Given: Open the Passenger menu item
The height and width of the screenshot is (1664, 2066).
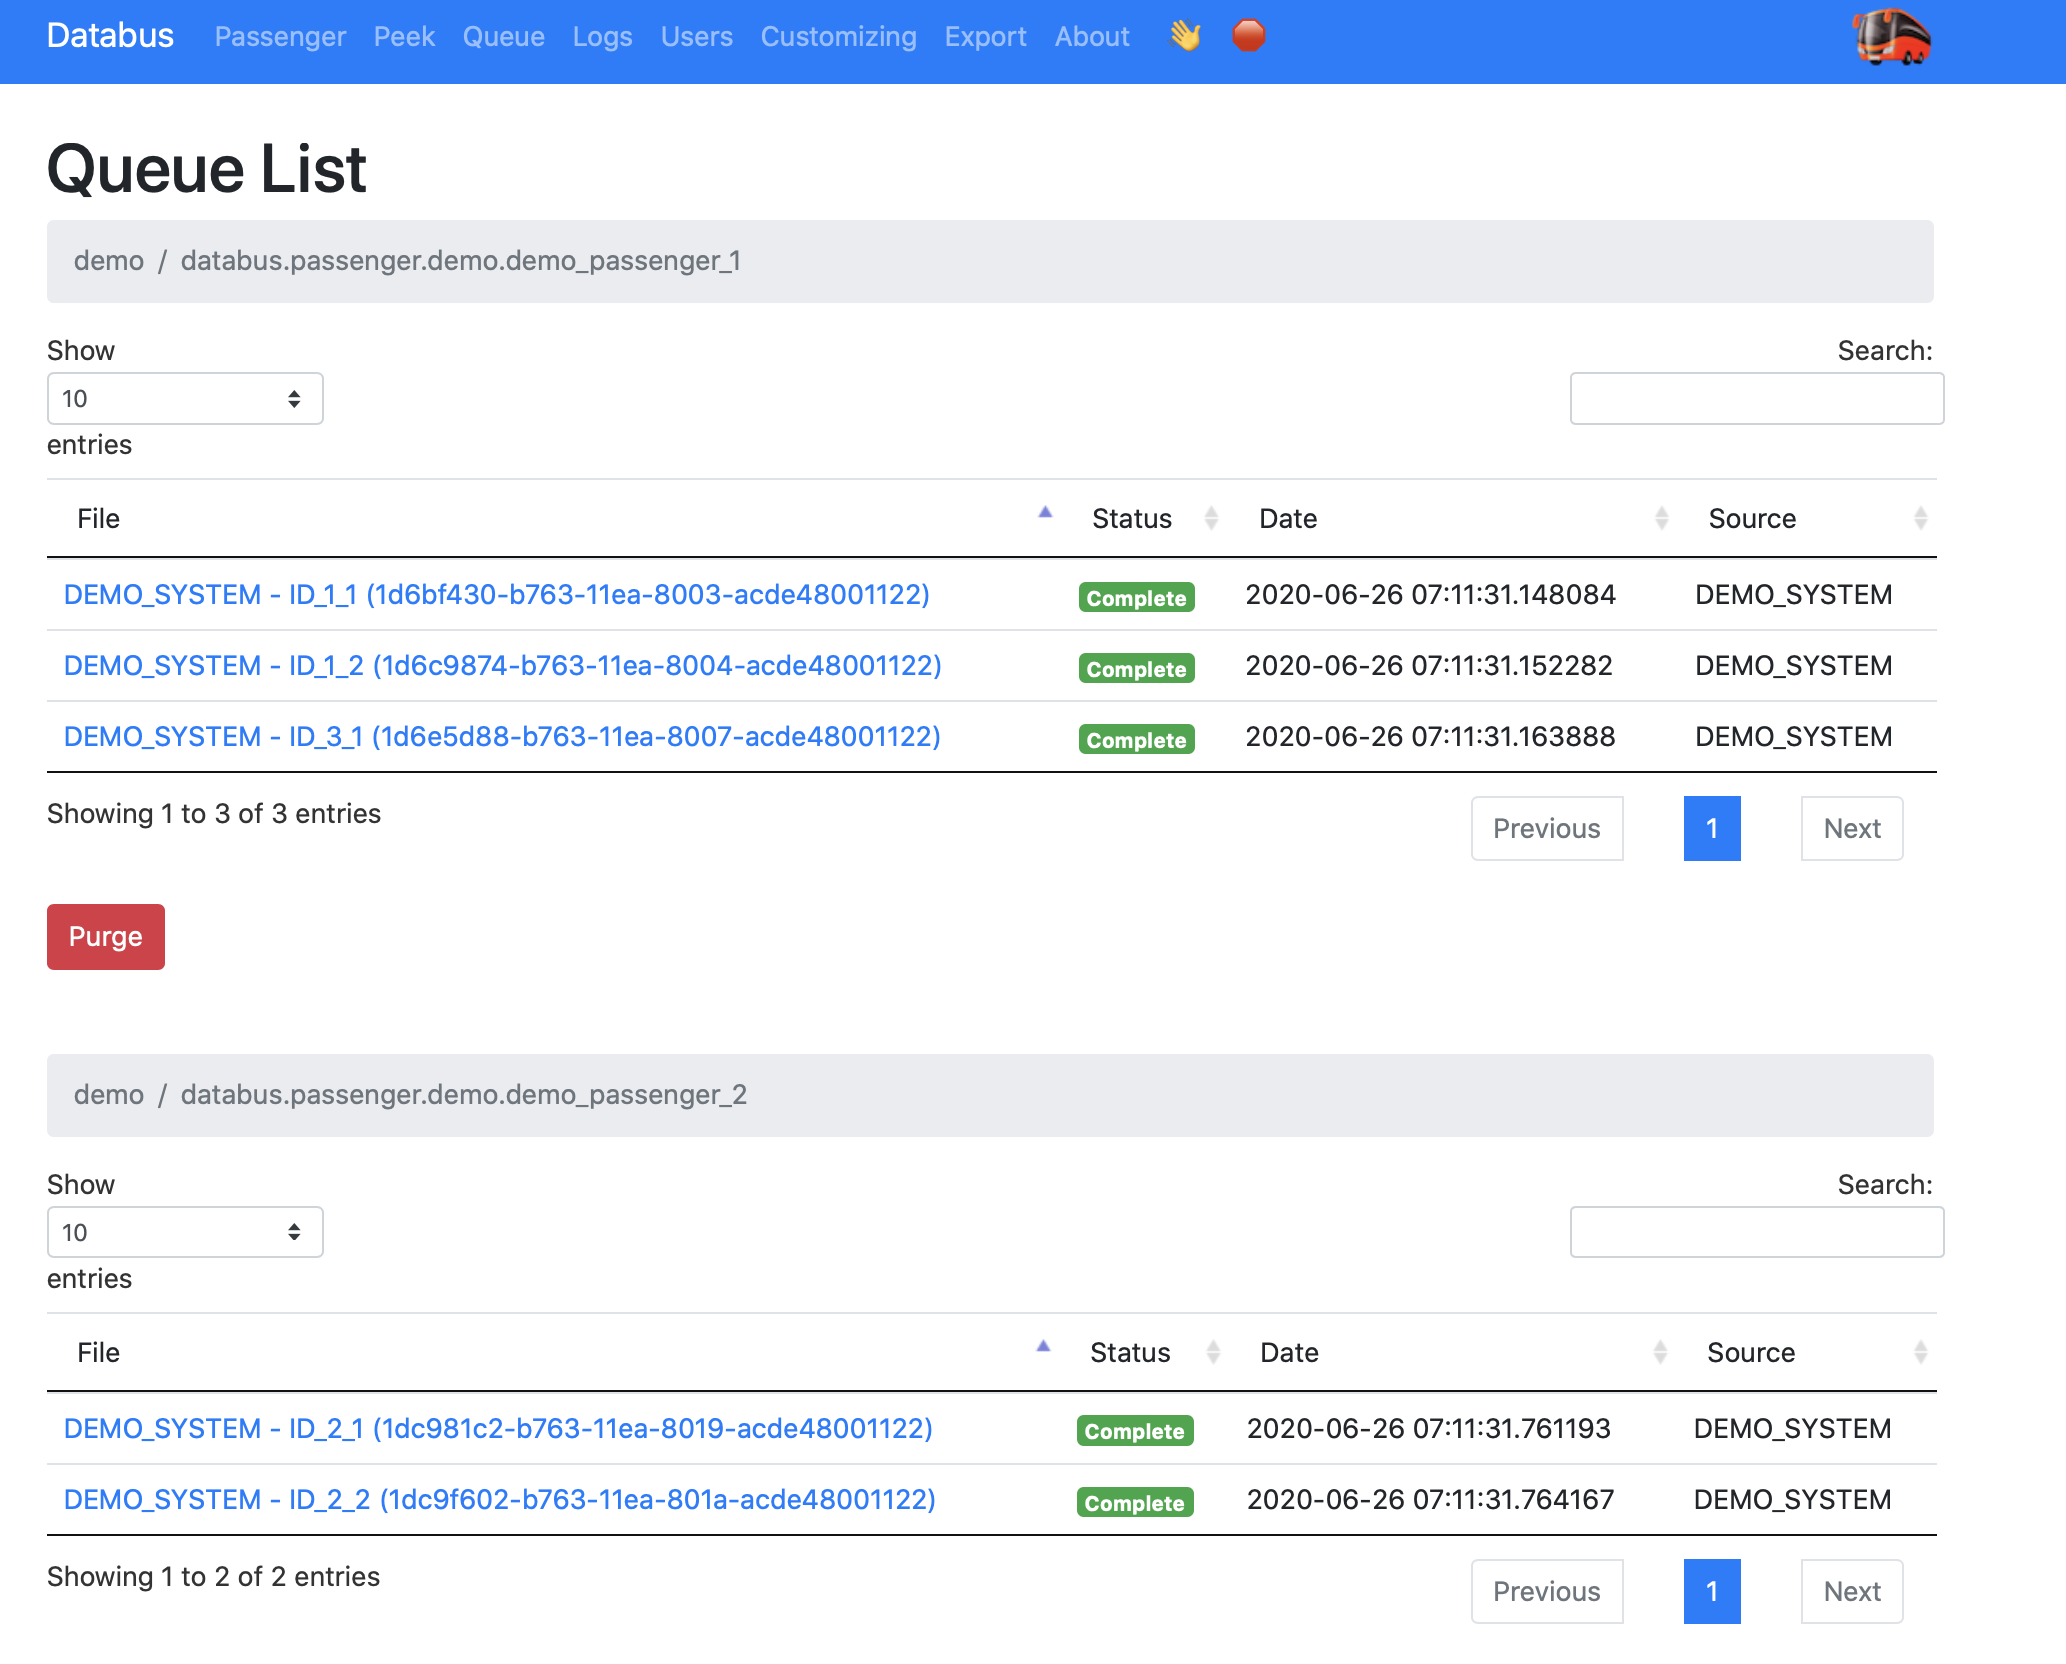Looking at the screenshot, I should [x=280, y=37].
